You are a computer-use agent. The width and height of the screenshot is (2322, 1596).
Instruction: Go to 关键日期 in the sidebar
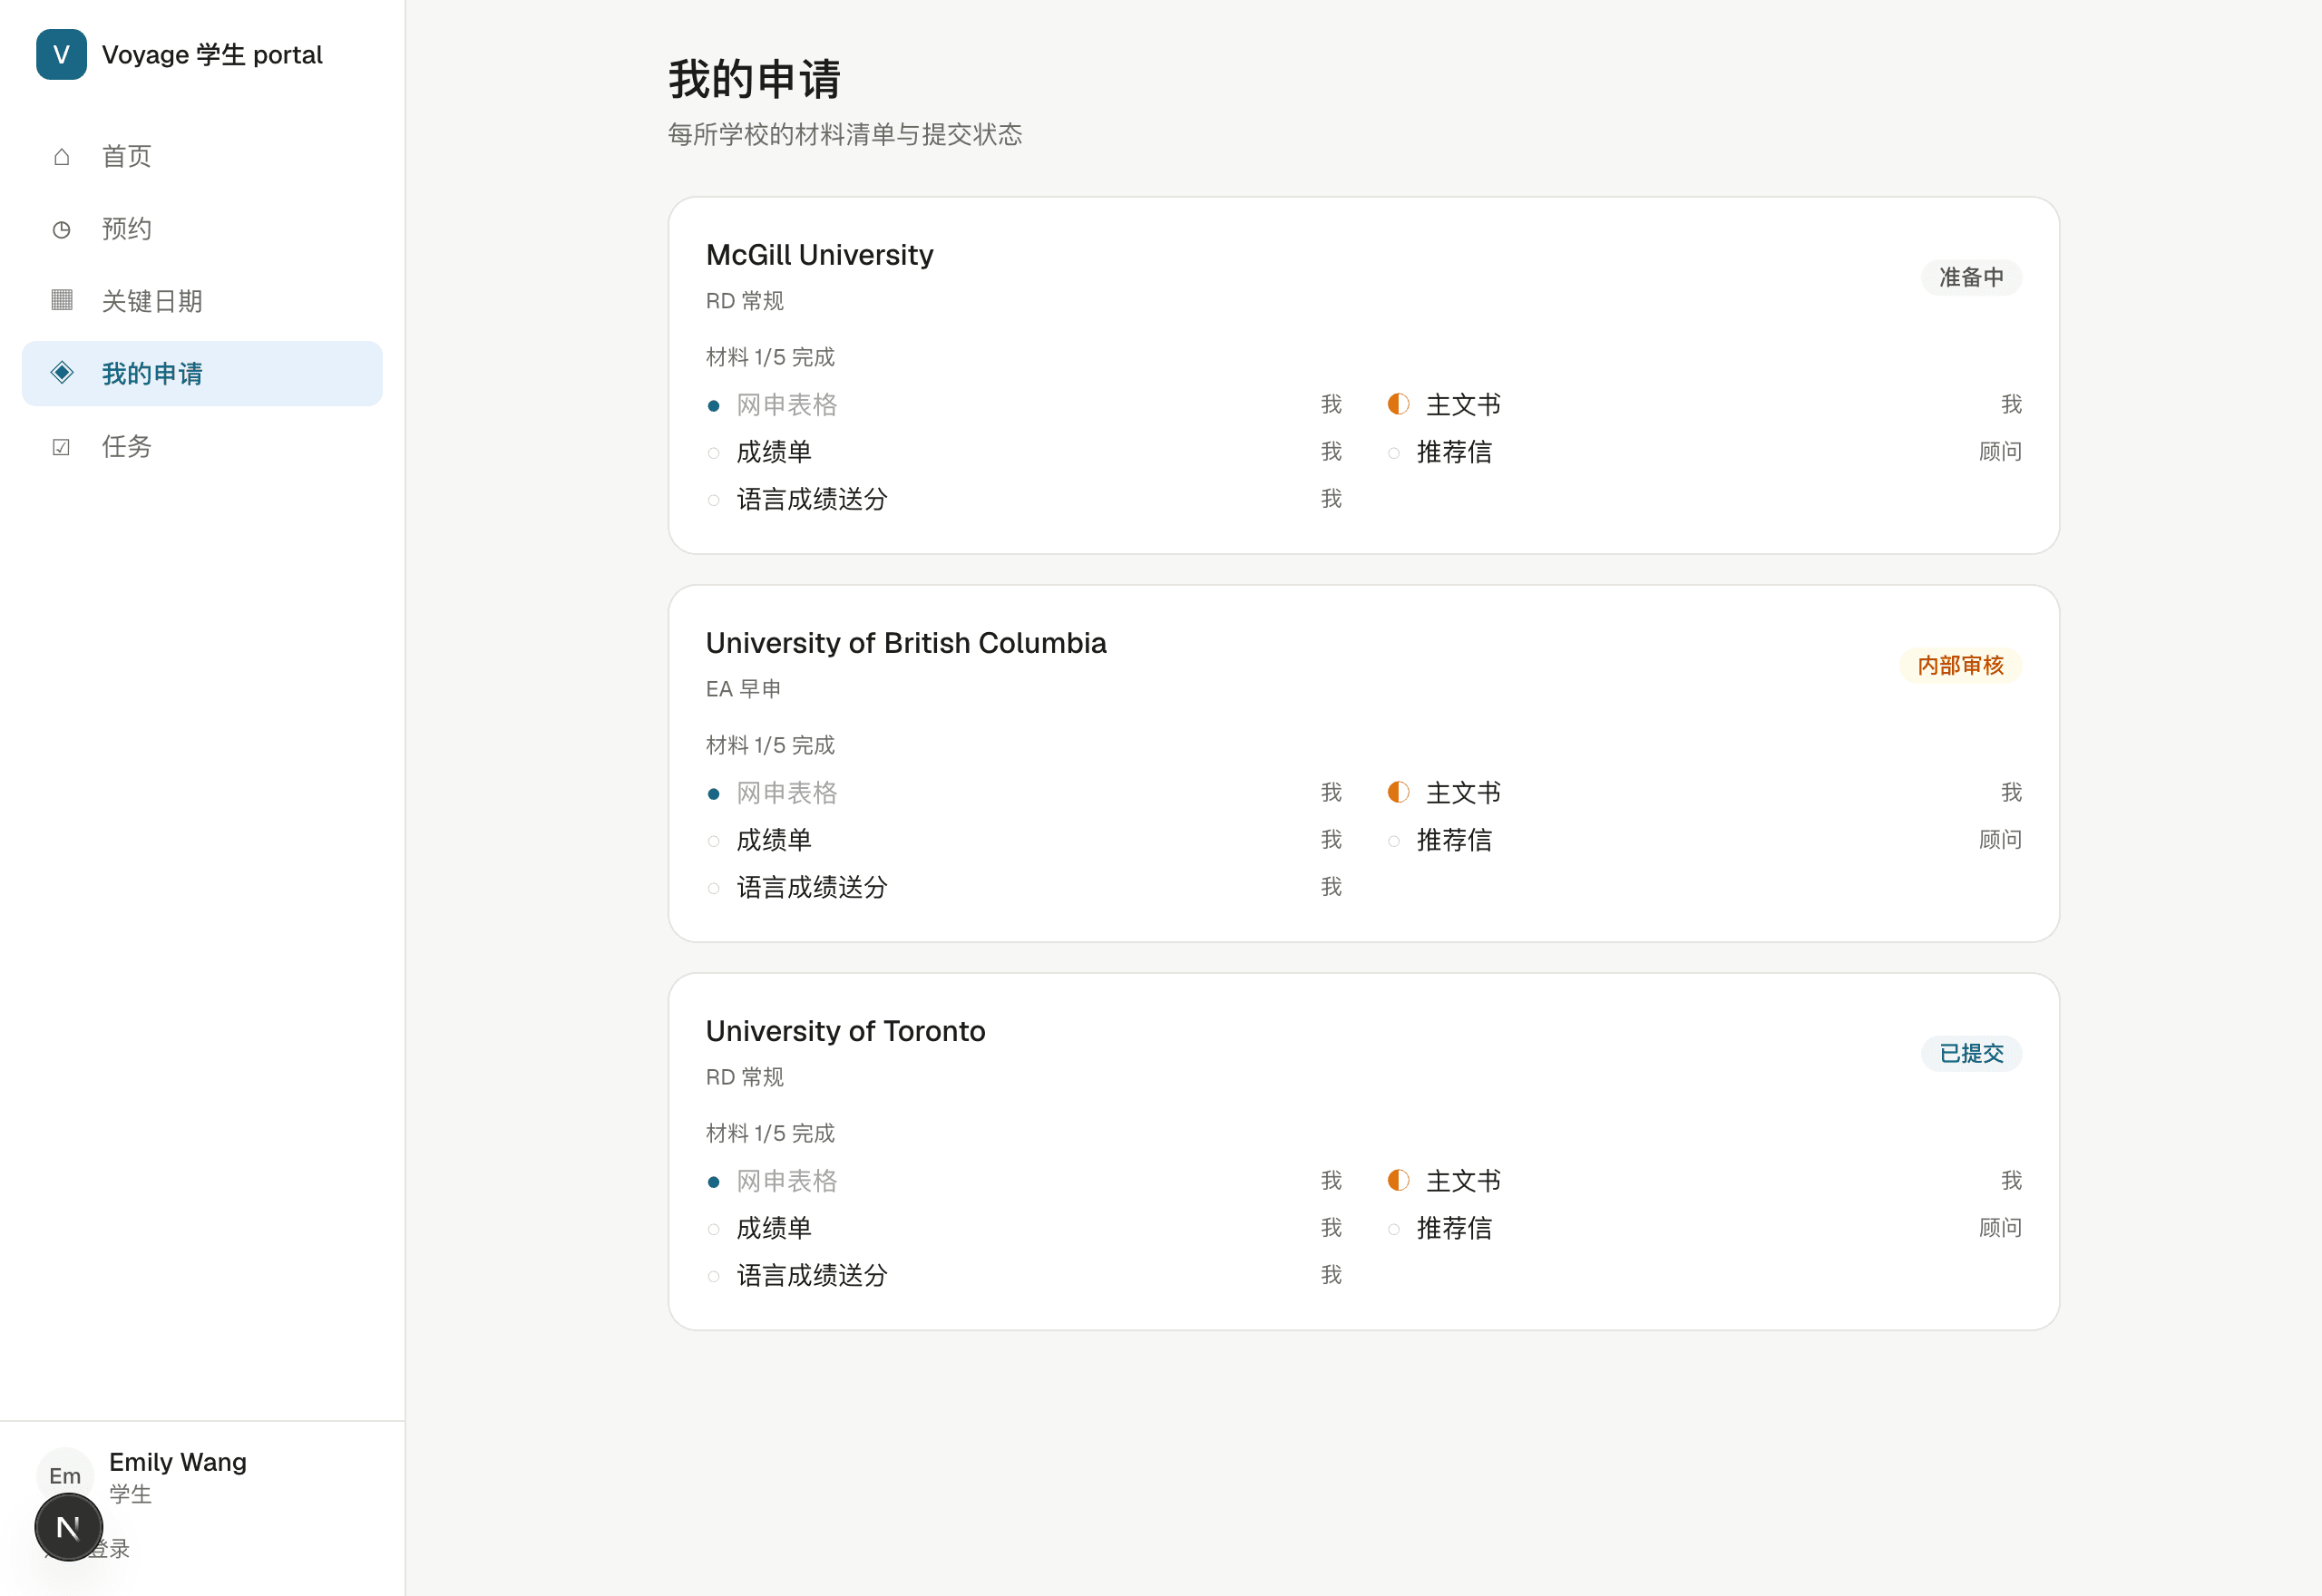pyautogui.click(x=202, y=301)
